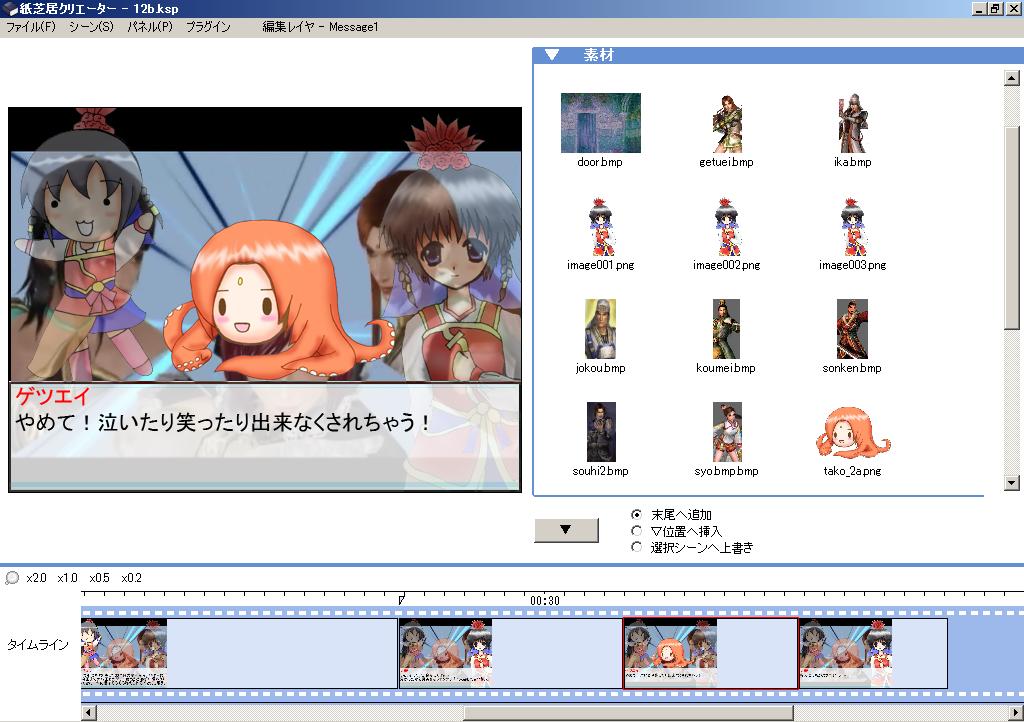Click the タイムライン label
The height and width of the screenshot is (722, 1024).
(38, 645)
